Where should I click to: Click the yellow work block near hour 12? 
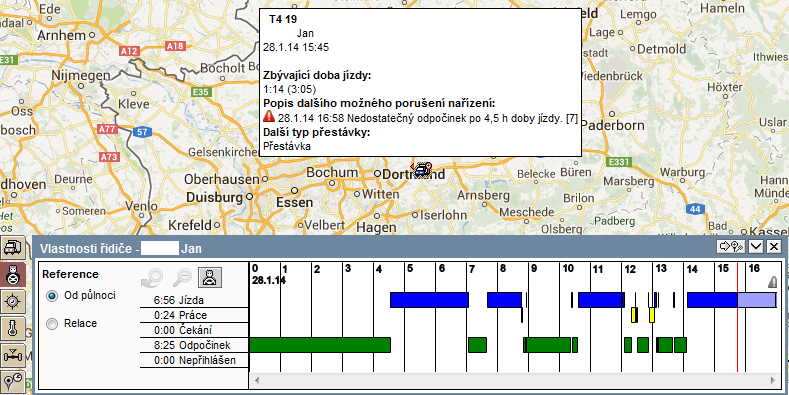click(635, 315)
